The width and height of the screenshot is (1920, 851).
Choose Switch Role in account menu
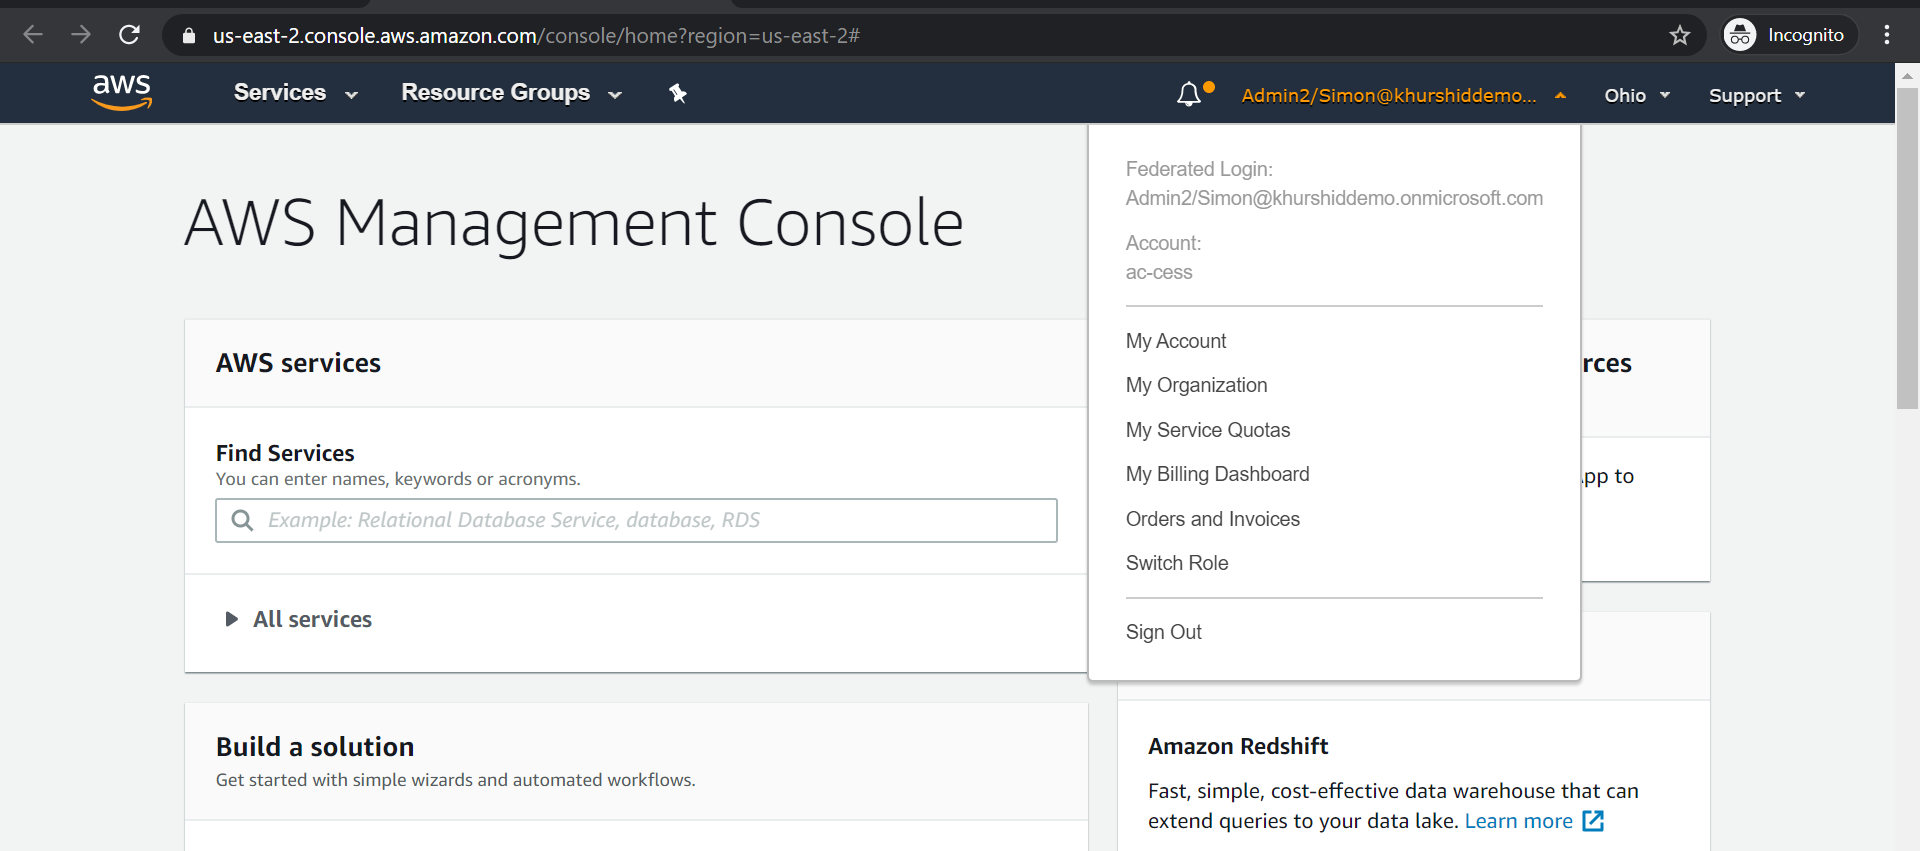coord(1177,563)
